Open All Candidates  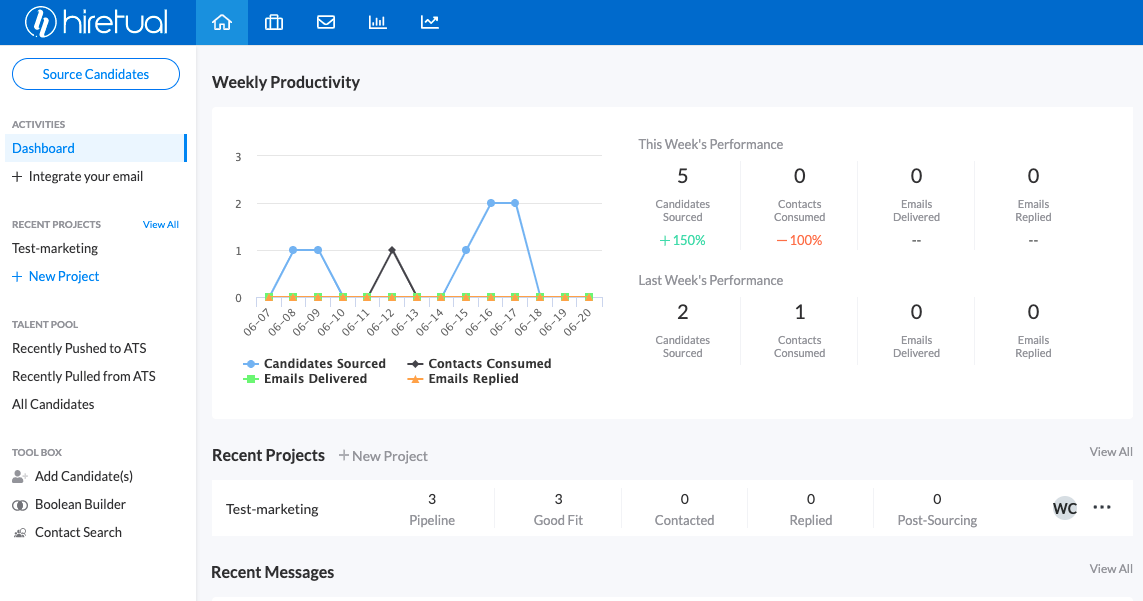coord(53,404)
